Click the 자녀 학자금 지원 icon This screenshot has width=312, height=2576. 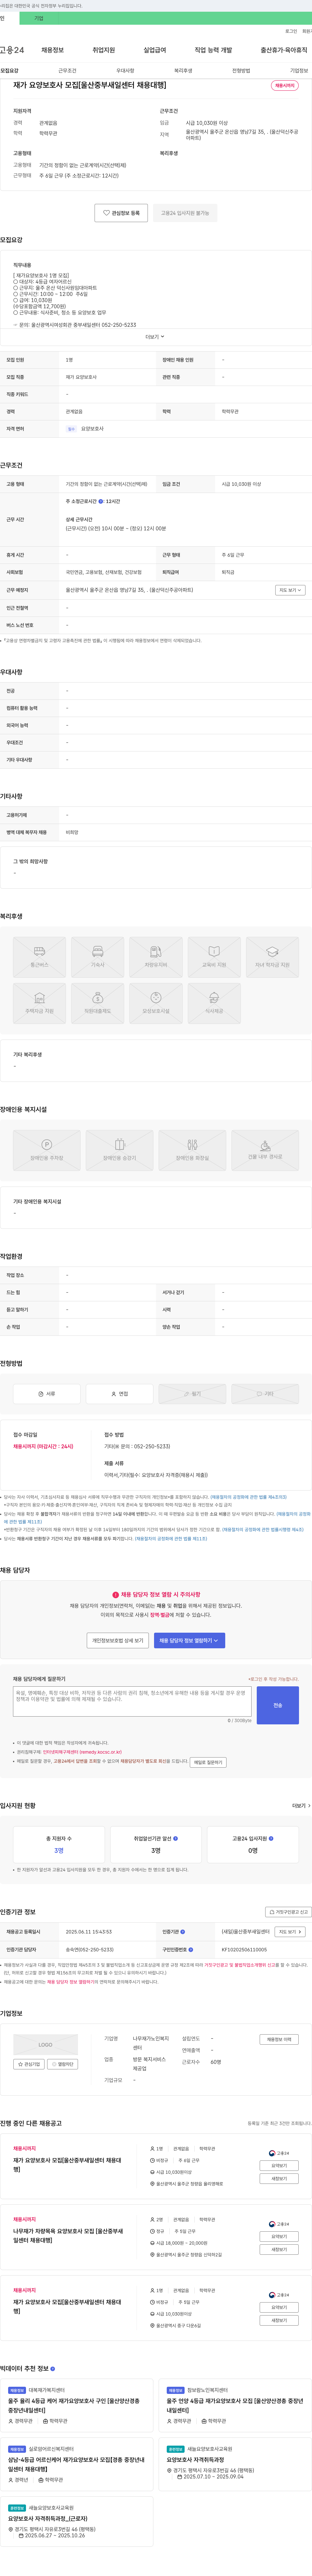pyautogui.click(x=272, y=957)
